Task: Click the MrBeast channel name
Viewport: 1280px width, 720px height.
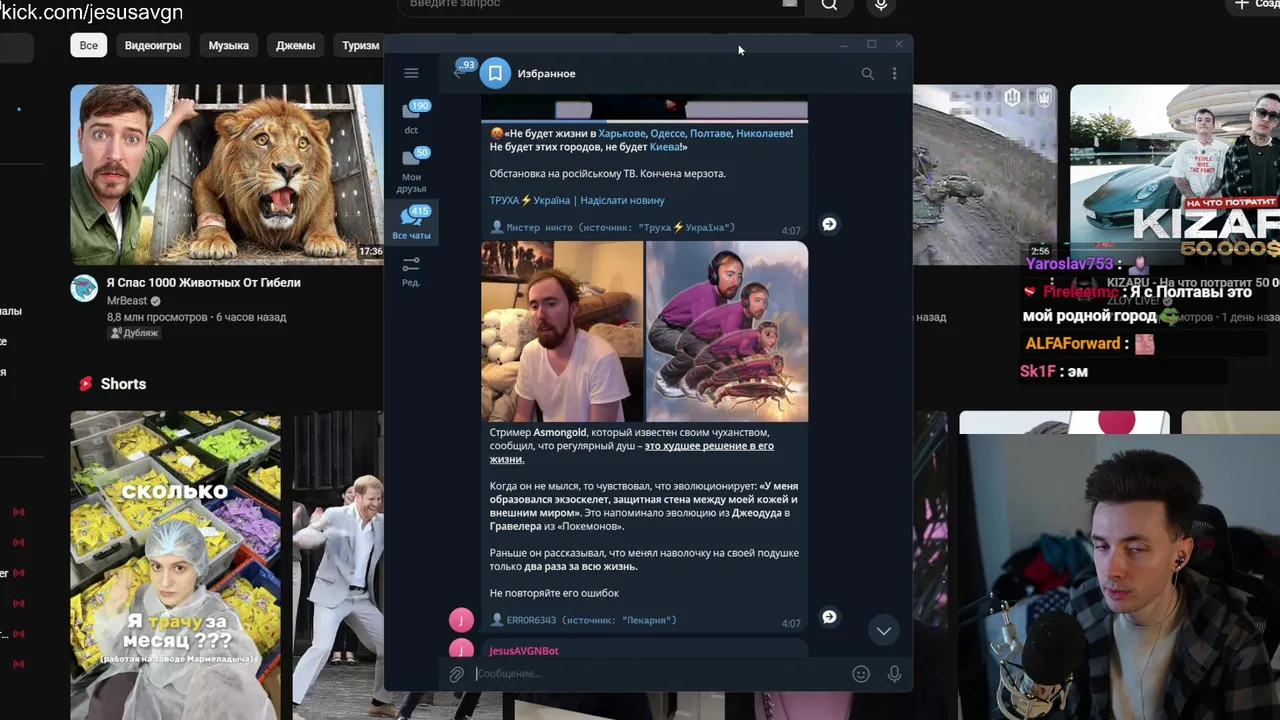Action: [127, 301]
